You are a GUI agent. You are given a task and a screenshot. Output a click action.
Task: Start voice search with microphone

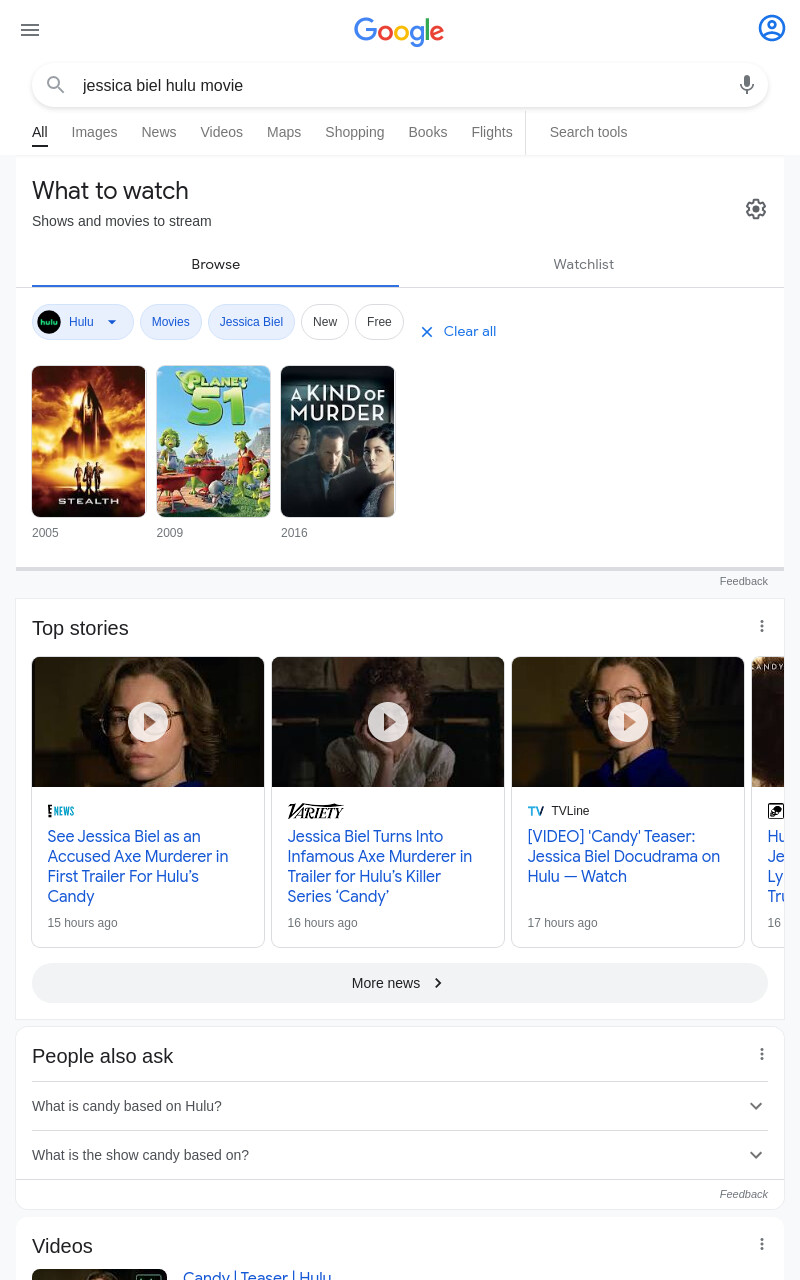[x=747, y=85]
